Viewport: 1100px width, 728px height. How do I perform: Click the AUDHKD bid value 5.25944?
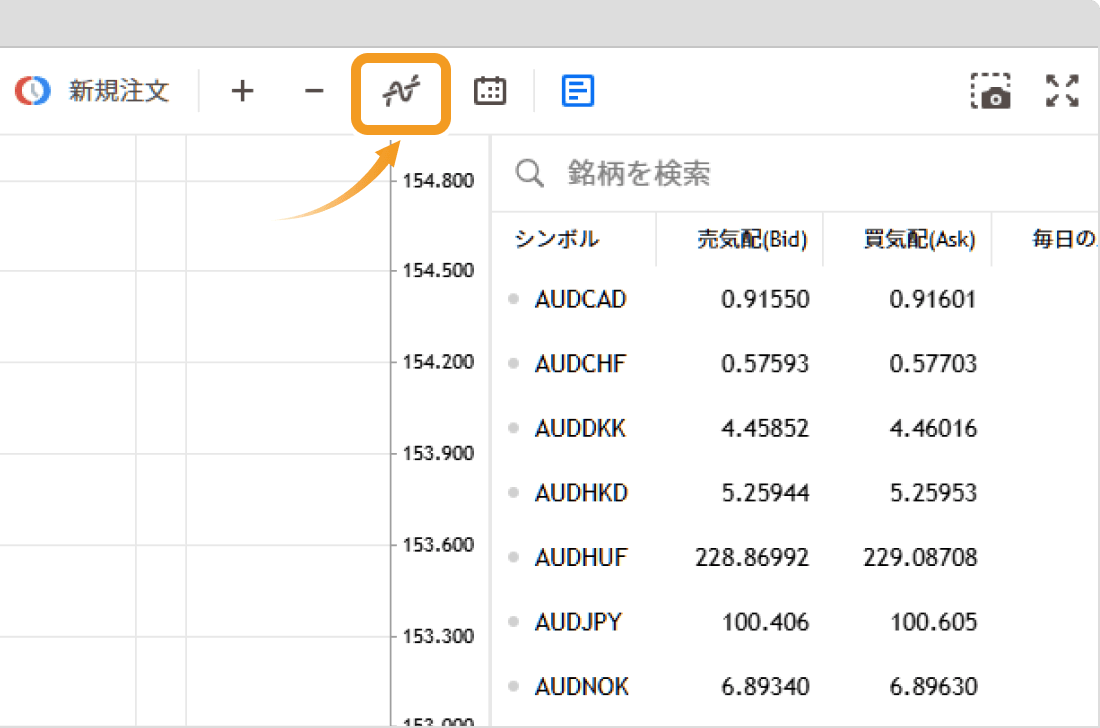coord(765,493)
